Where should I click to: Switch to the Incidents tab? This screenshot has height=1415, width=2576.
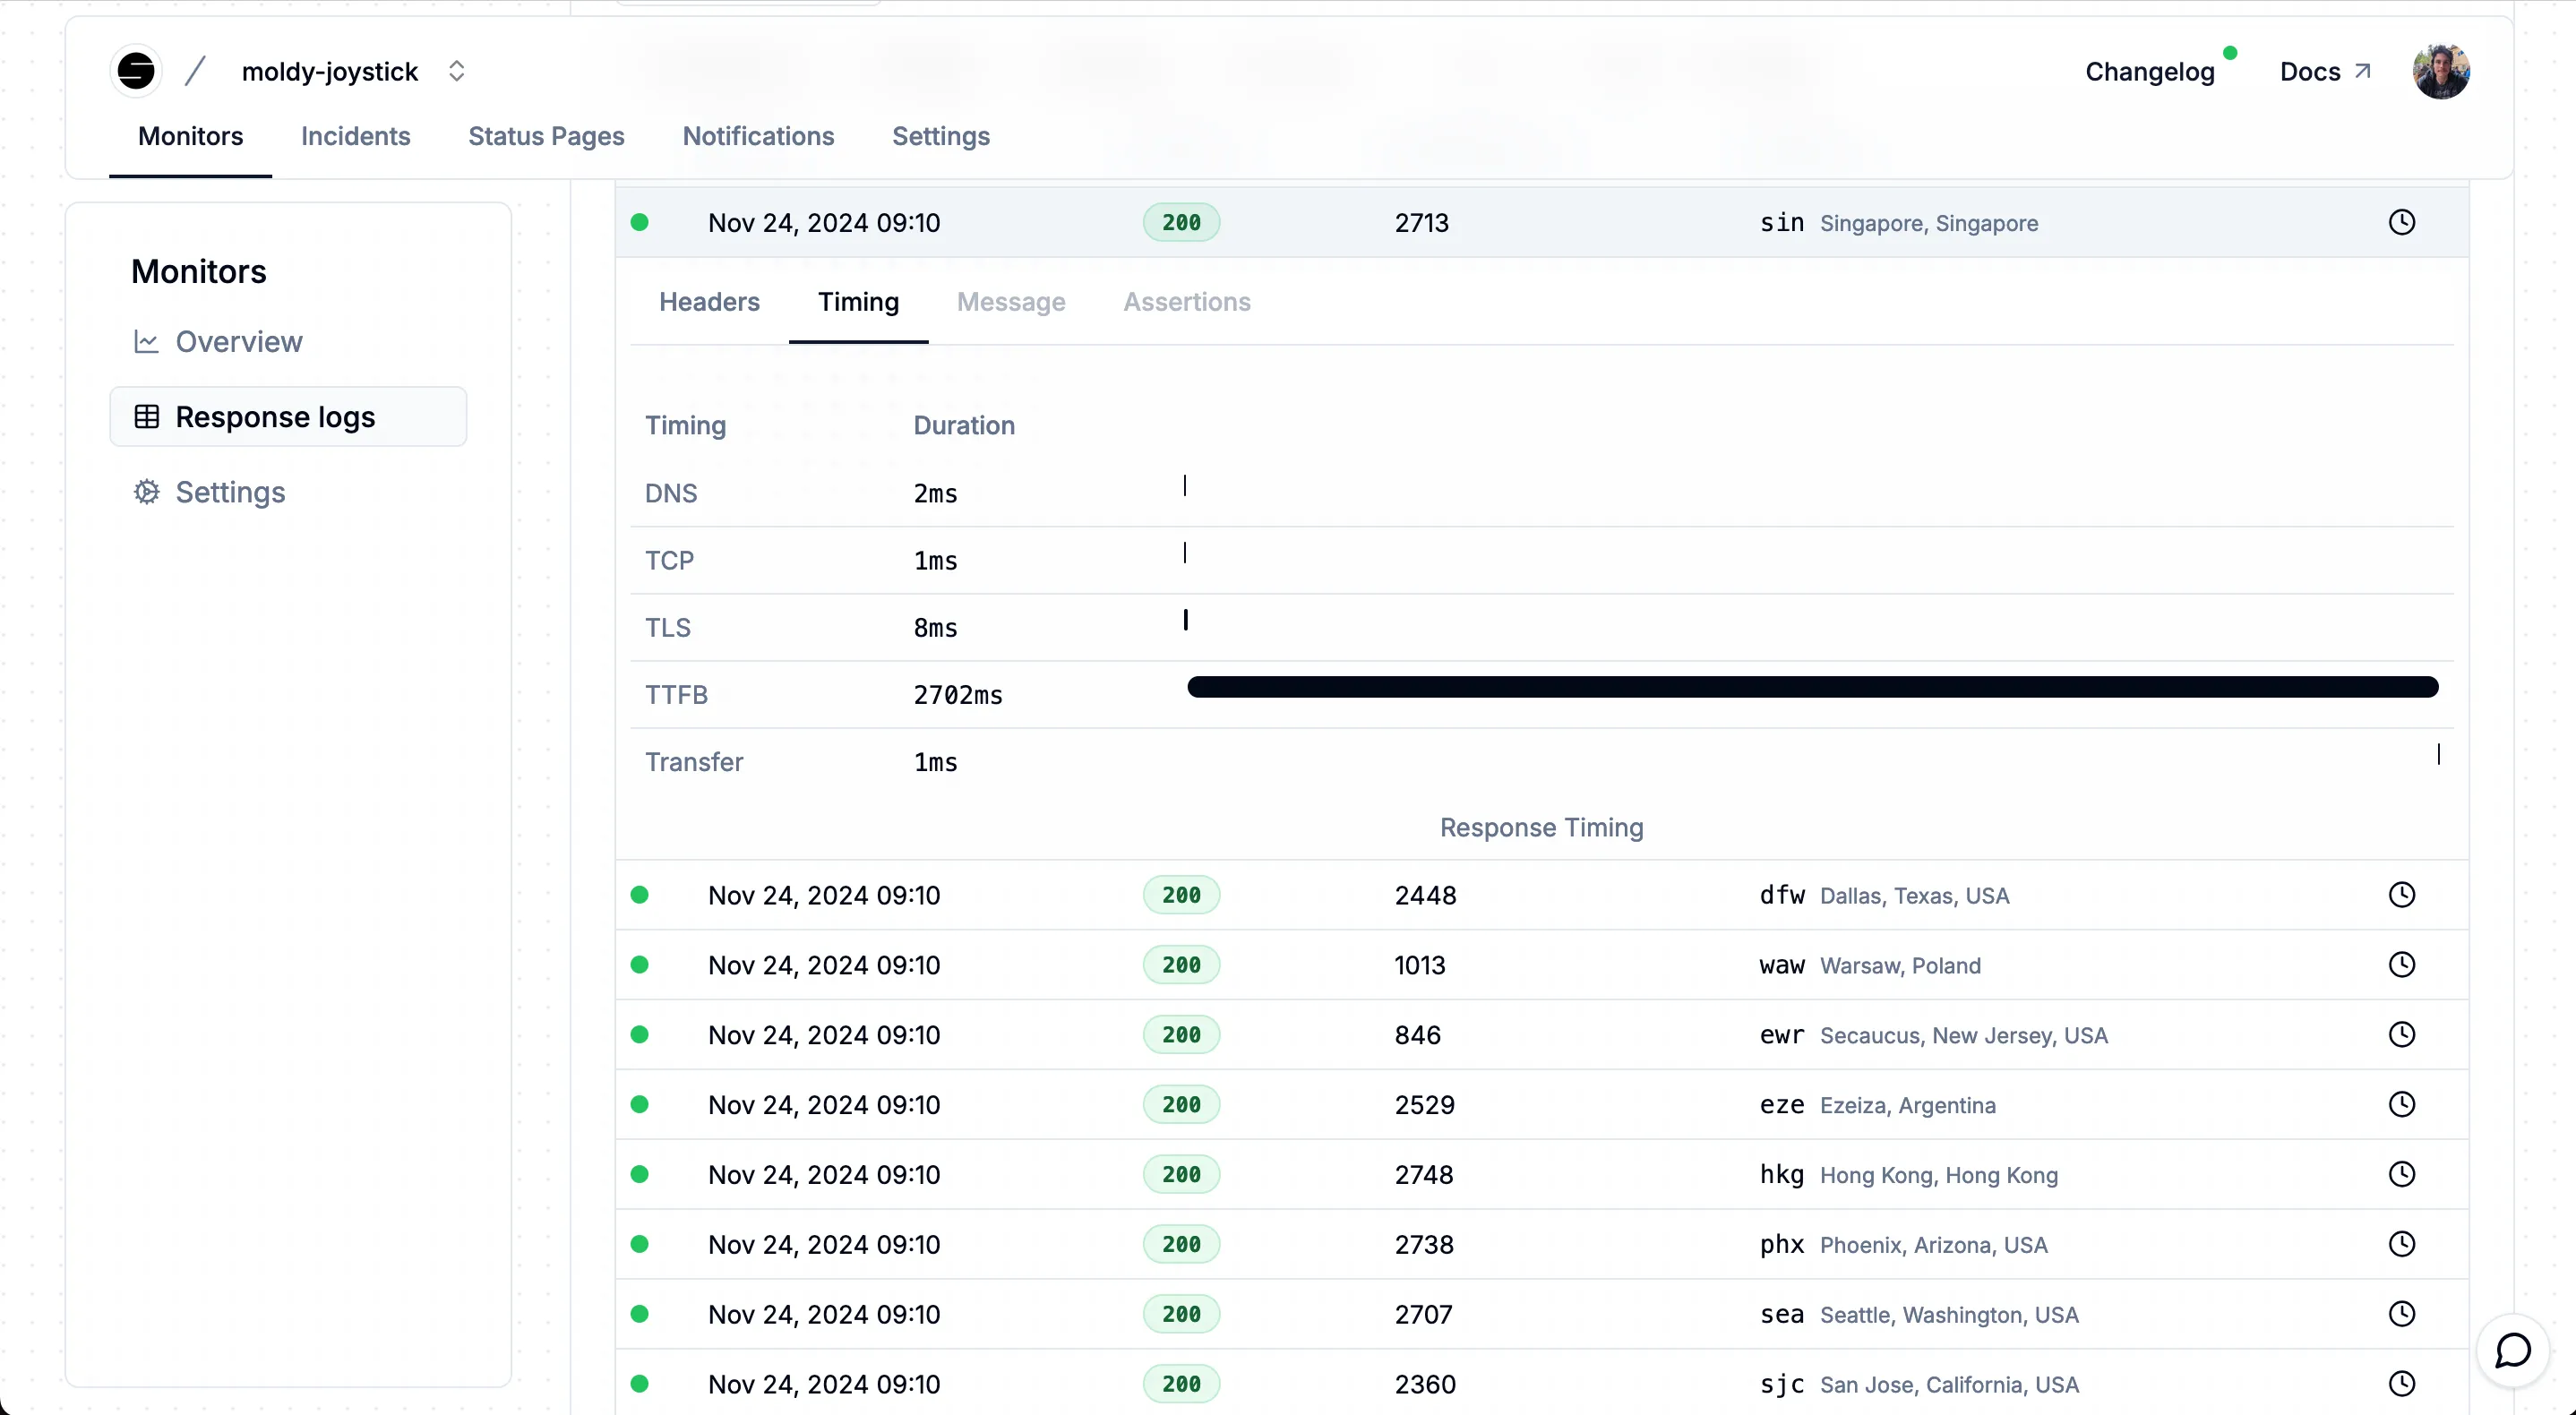tap(355, 136)
